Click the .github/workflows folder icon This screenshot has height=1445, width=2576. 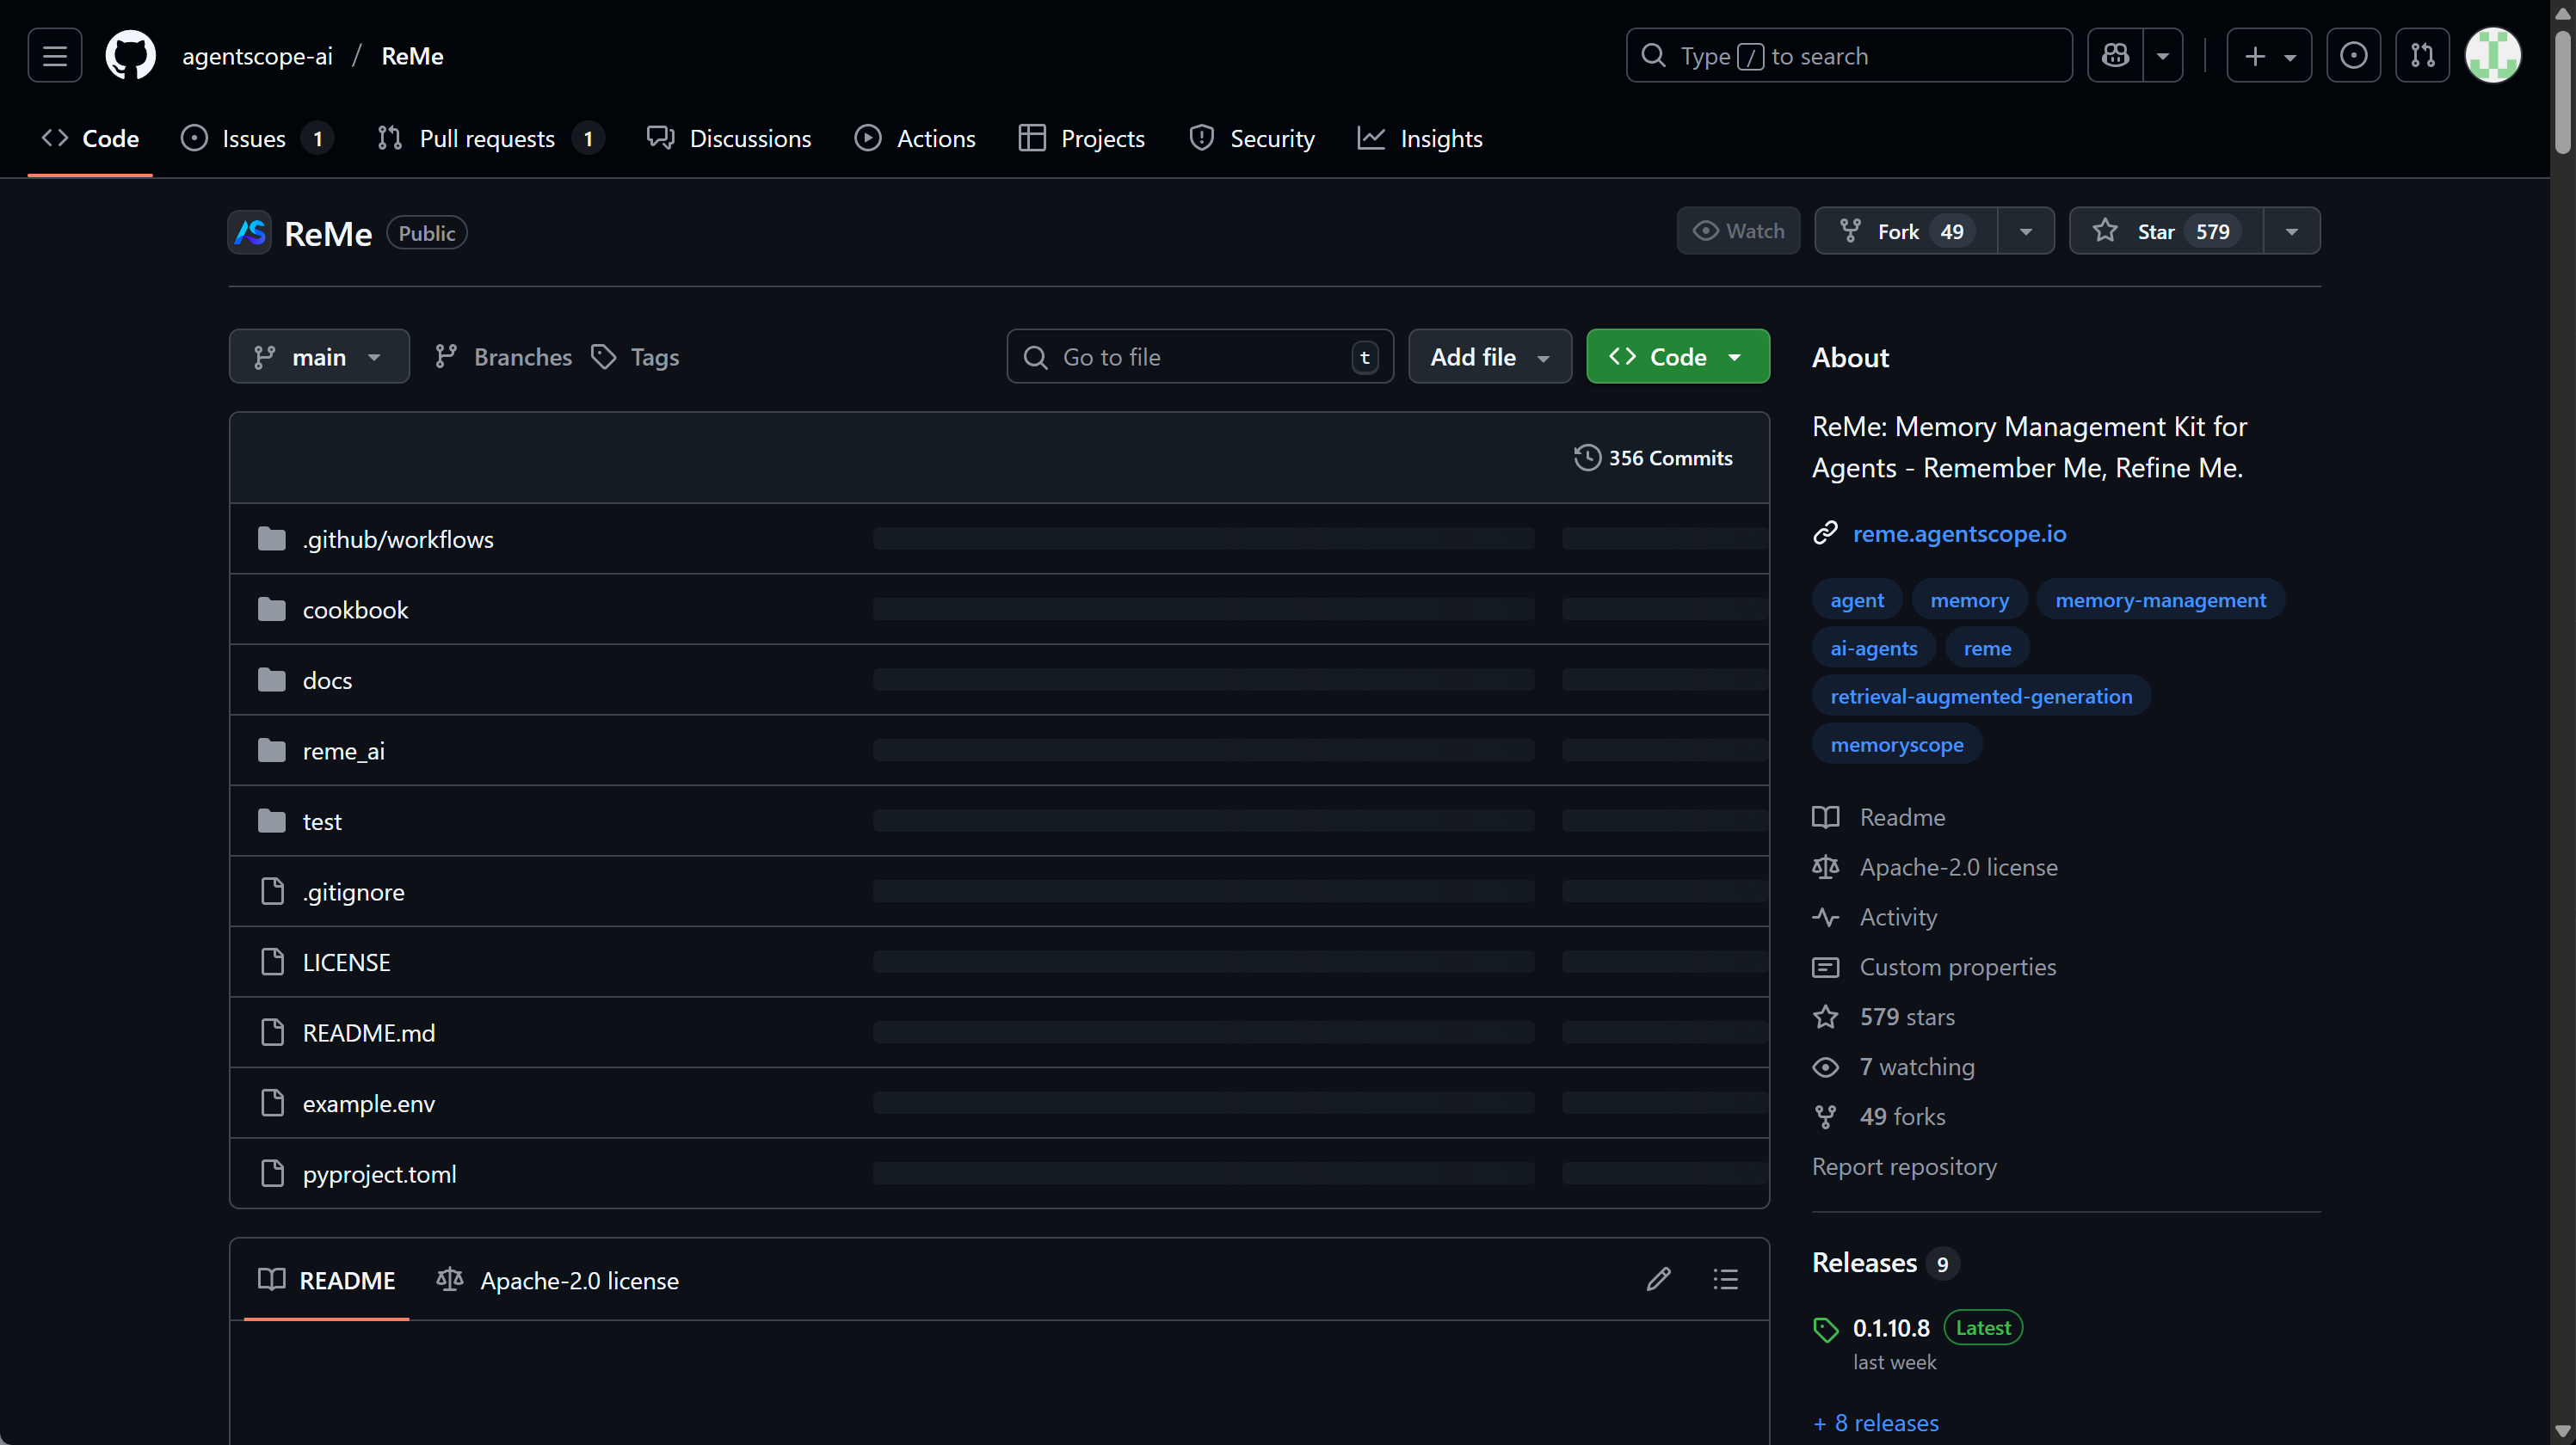pyautogui.click(x=272, y=539)
